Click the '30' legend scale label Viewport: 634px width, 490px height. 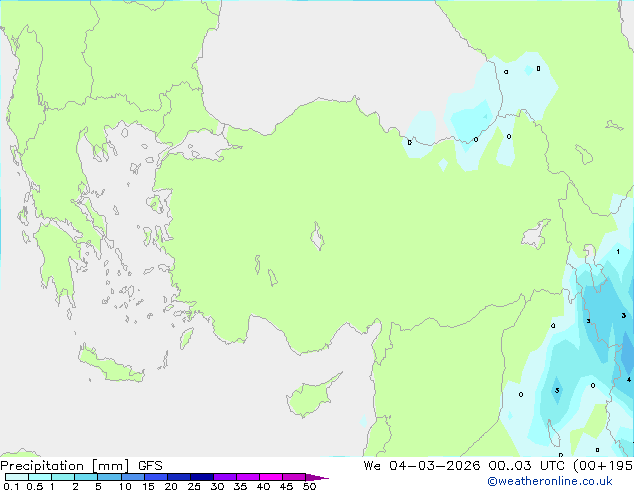(x=217, y=486)
